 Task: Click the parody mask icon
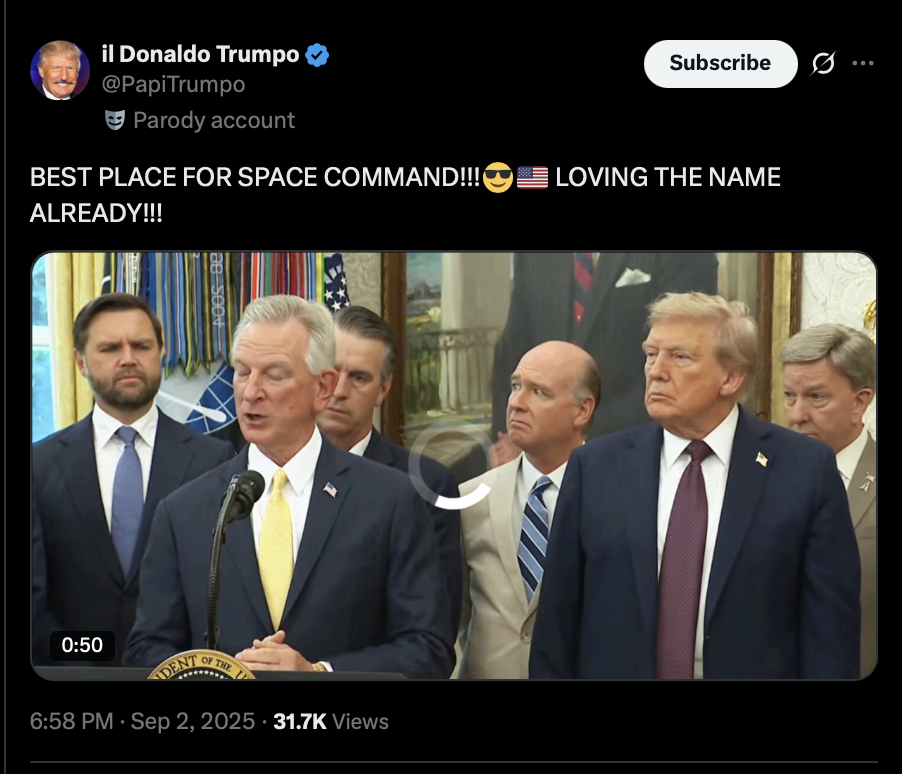point(115,120)
